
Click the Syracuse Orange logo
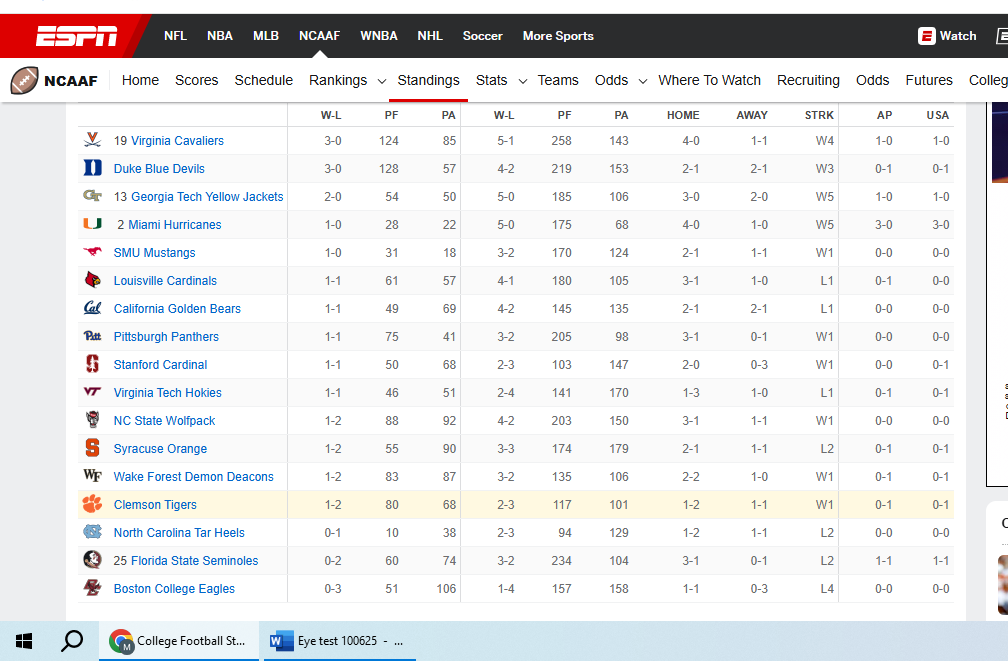click(92, 449)
